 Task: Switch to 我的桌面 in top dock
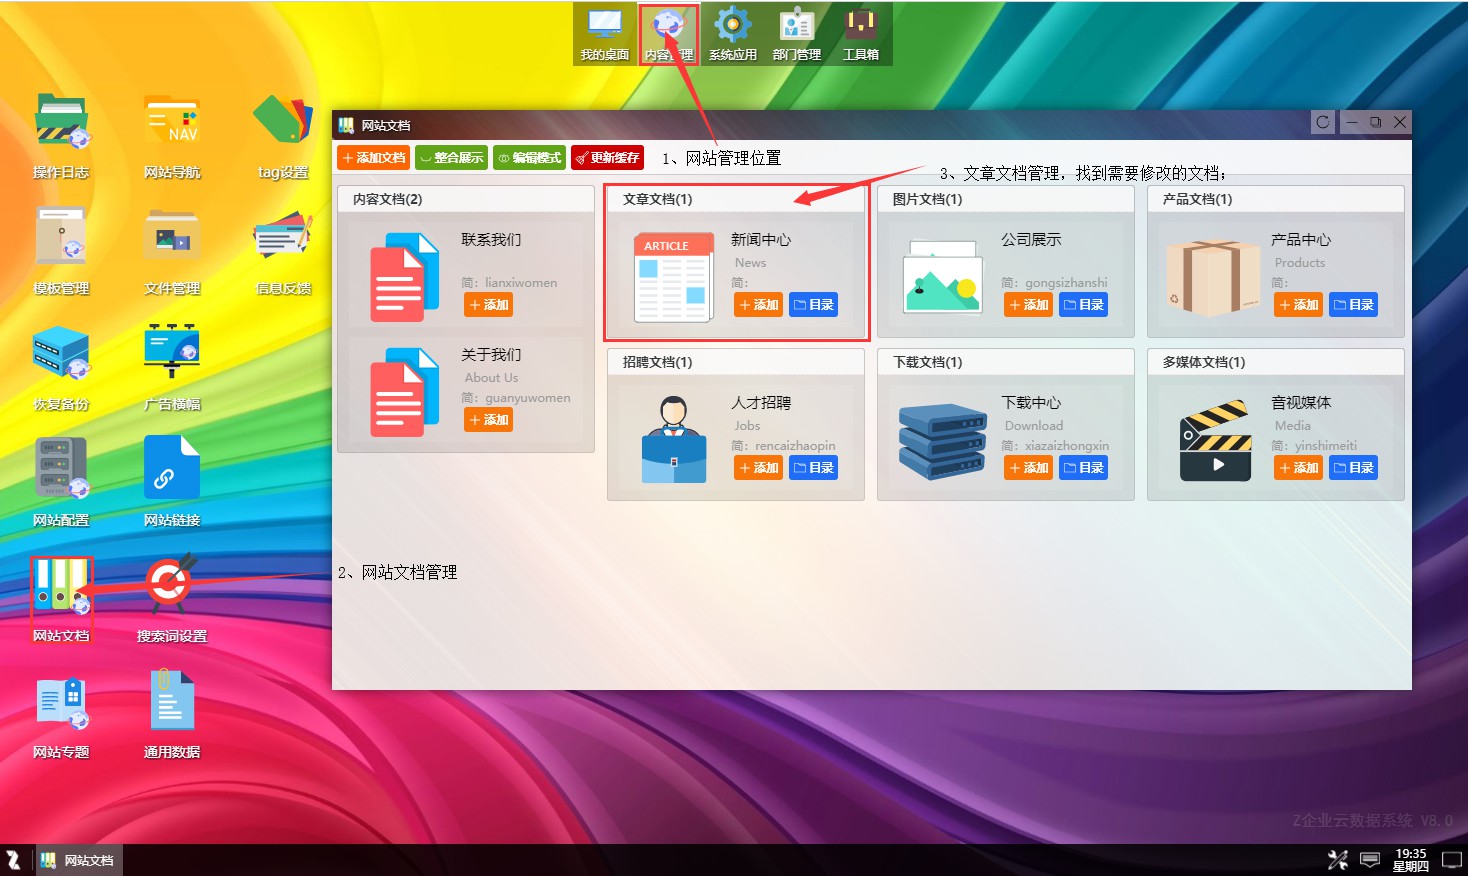pos(605,34)
